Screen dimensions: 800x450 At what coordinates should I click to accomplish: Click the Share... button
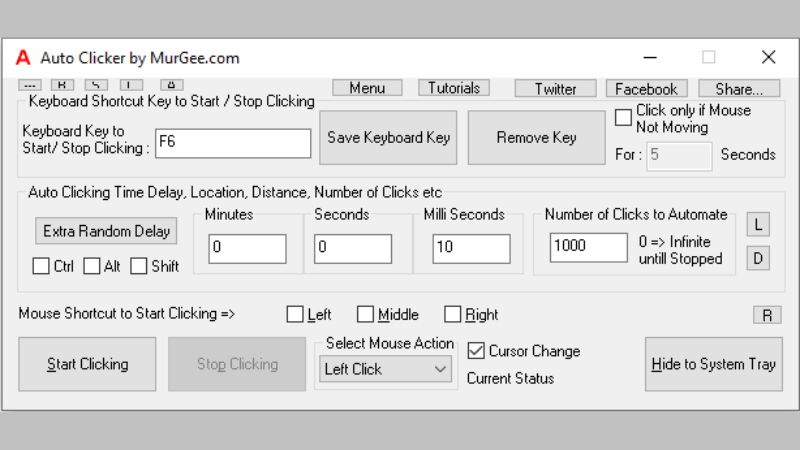(x=739, y=89)
